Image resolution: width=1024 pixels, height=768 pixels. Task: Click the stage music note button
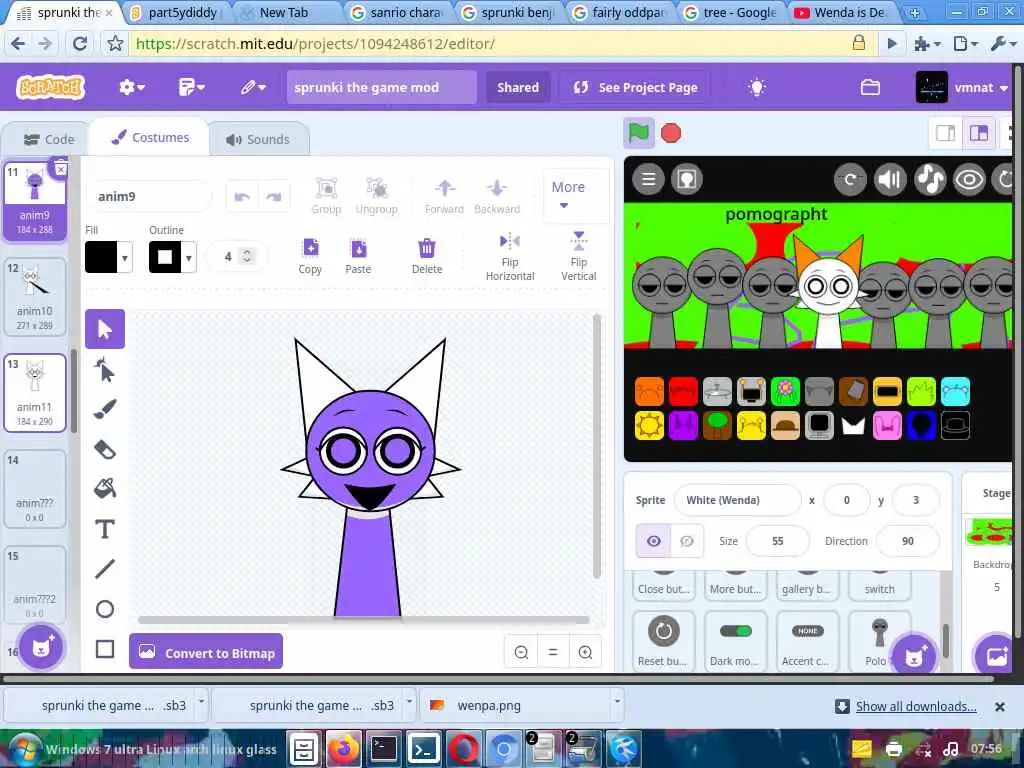click(930, 179)
